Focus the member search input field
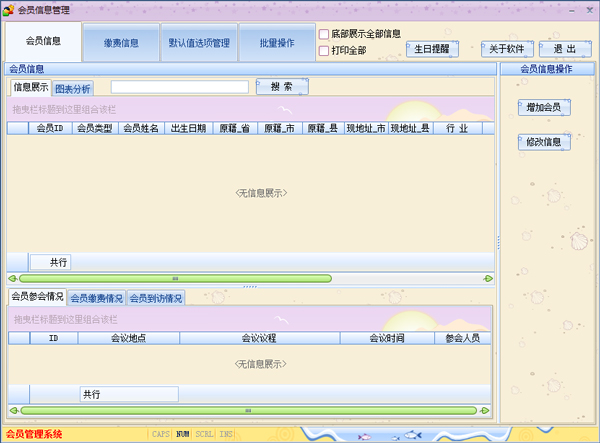The width and height of the screenshot is (600, 443). point(180,87)
